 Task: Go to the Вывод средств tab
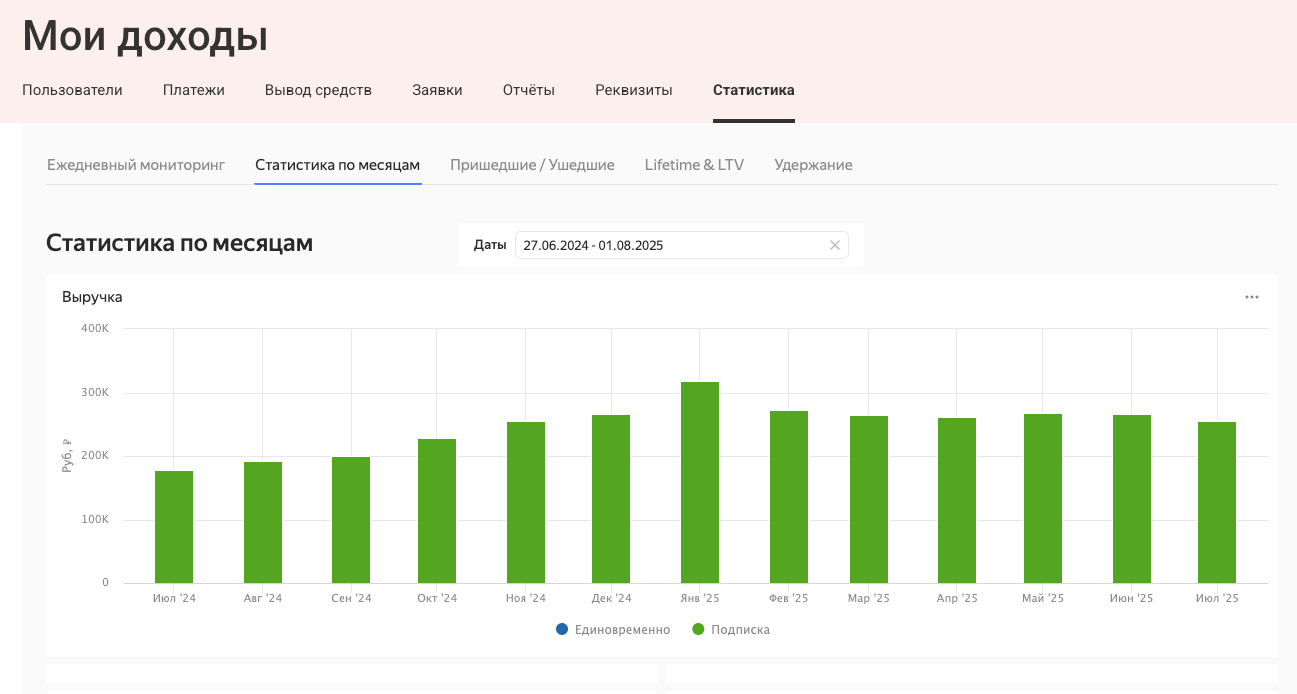[x=318, y=90]
